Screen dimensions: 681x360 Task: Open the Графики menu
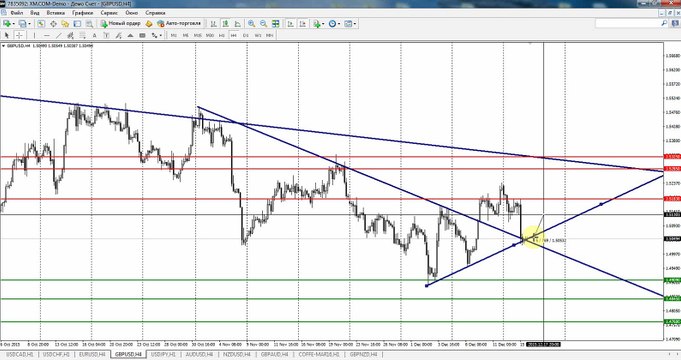click(83, 13)
